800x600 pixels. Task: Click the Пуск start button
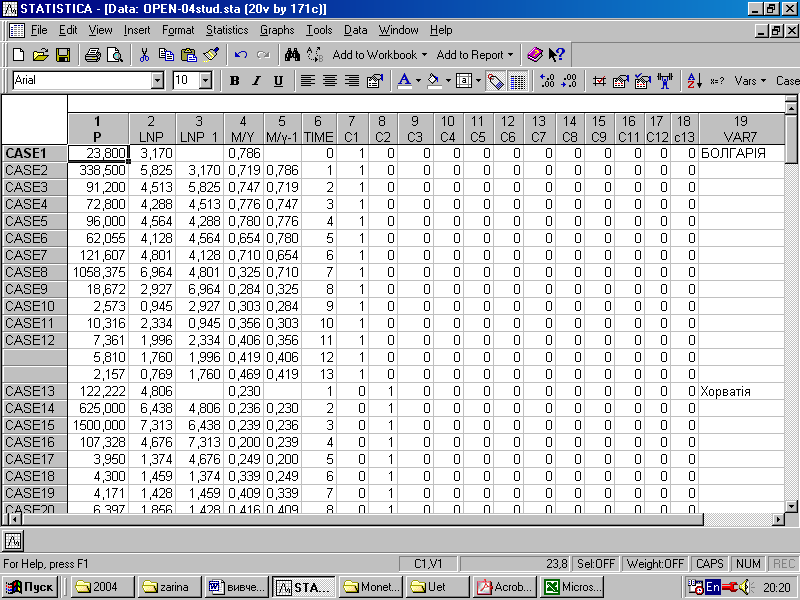(x=31, y=587)
